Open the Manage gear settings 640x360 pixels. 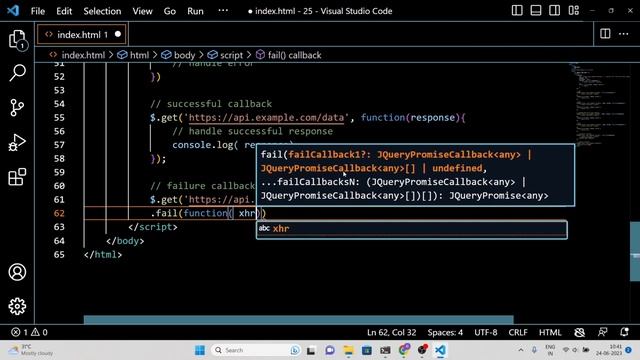tap(17, 306)
